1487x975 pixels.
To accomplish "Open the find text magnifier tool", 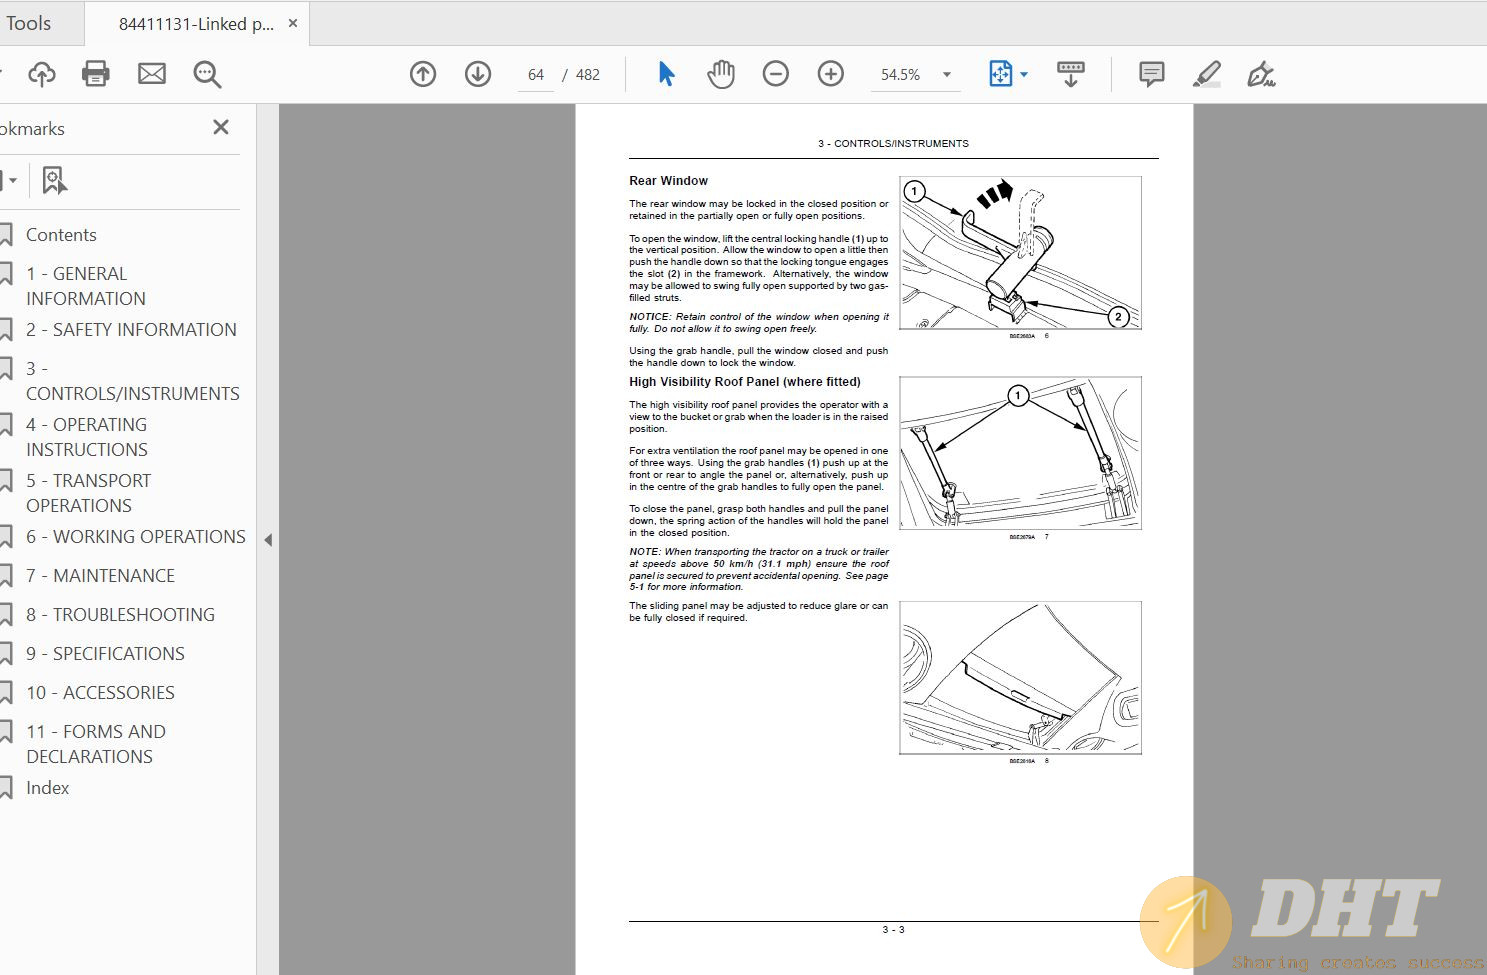I will coord(207,74).
